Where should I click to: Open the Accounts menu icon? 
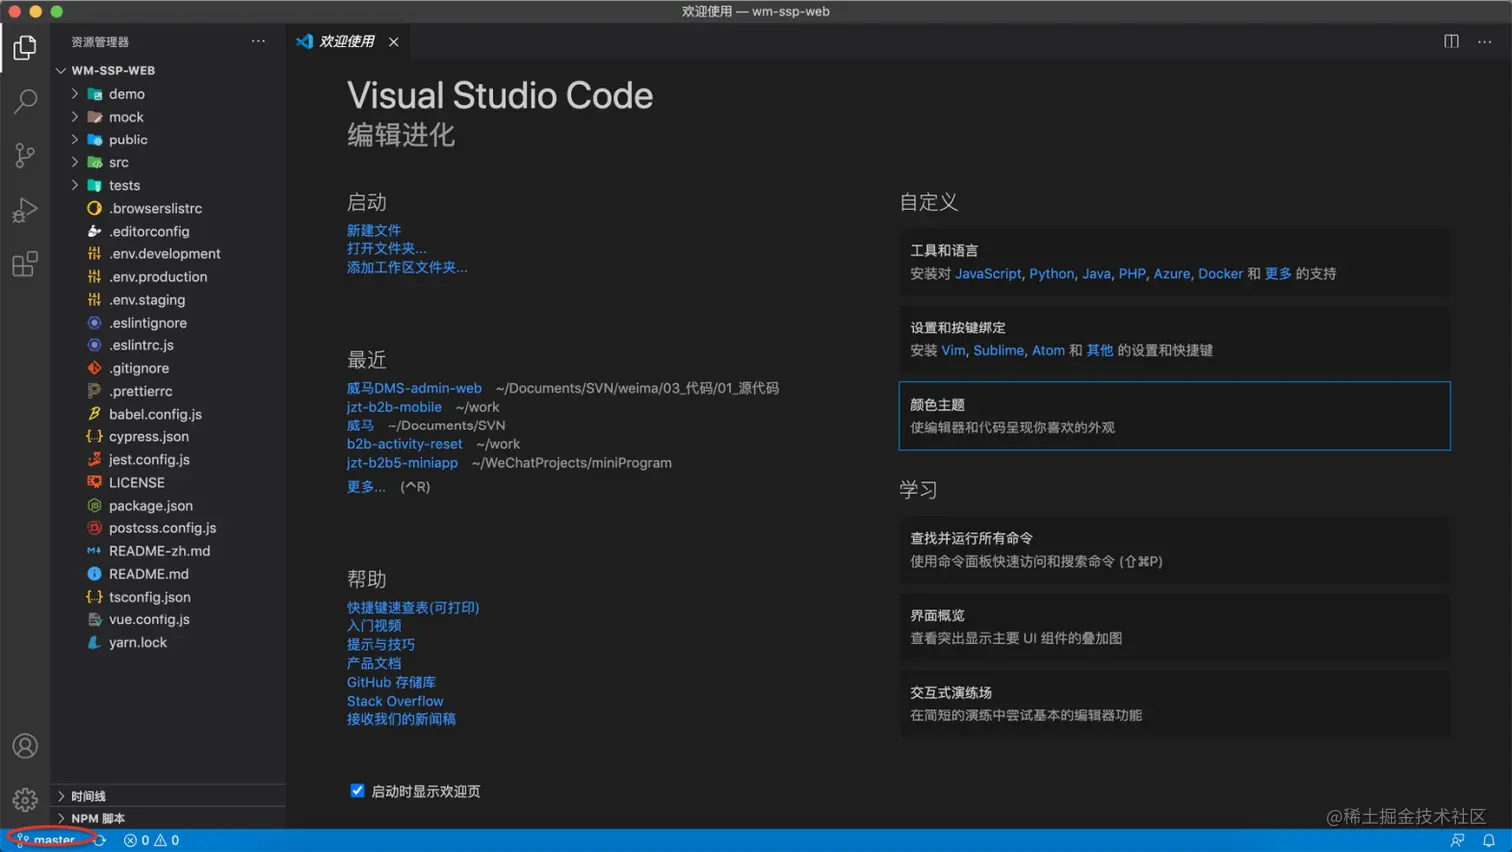(25, 746)
